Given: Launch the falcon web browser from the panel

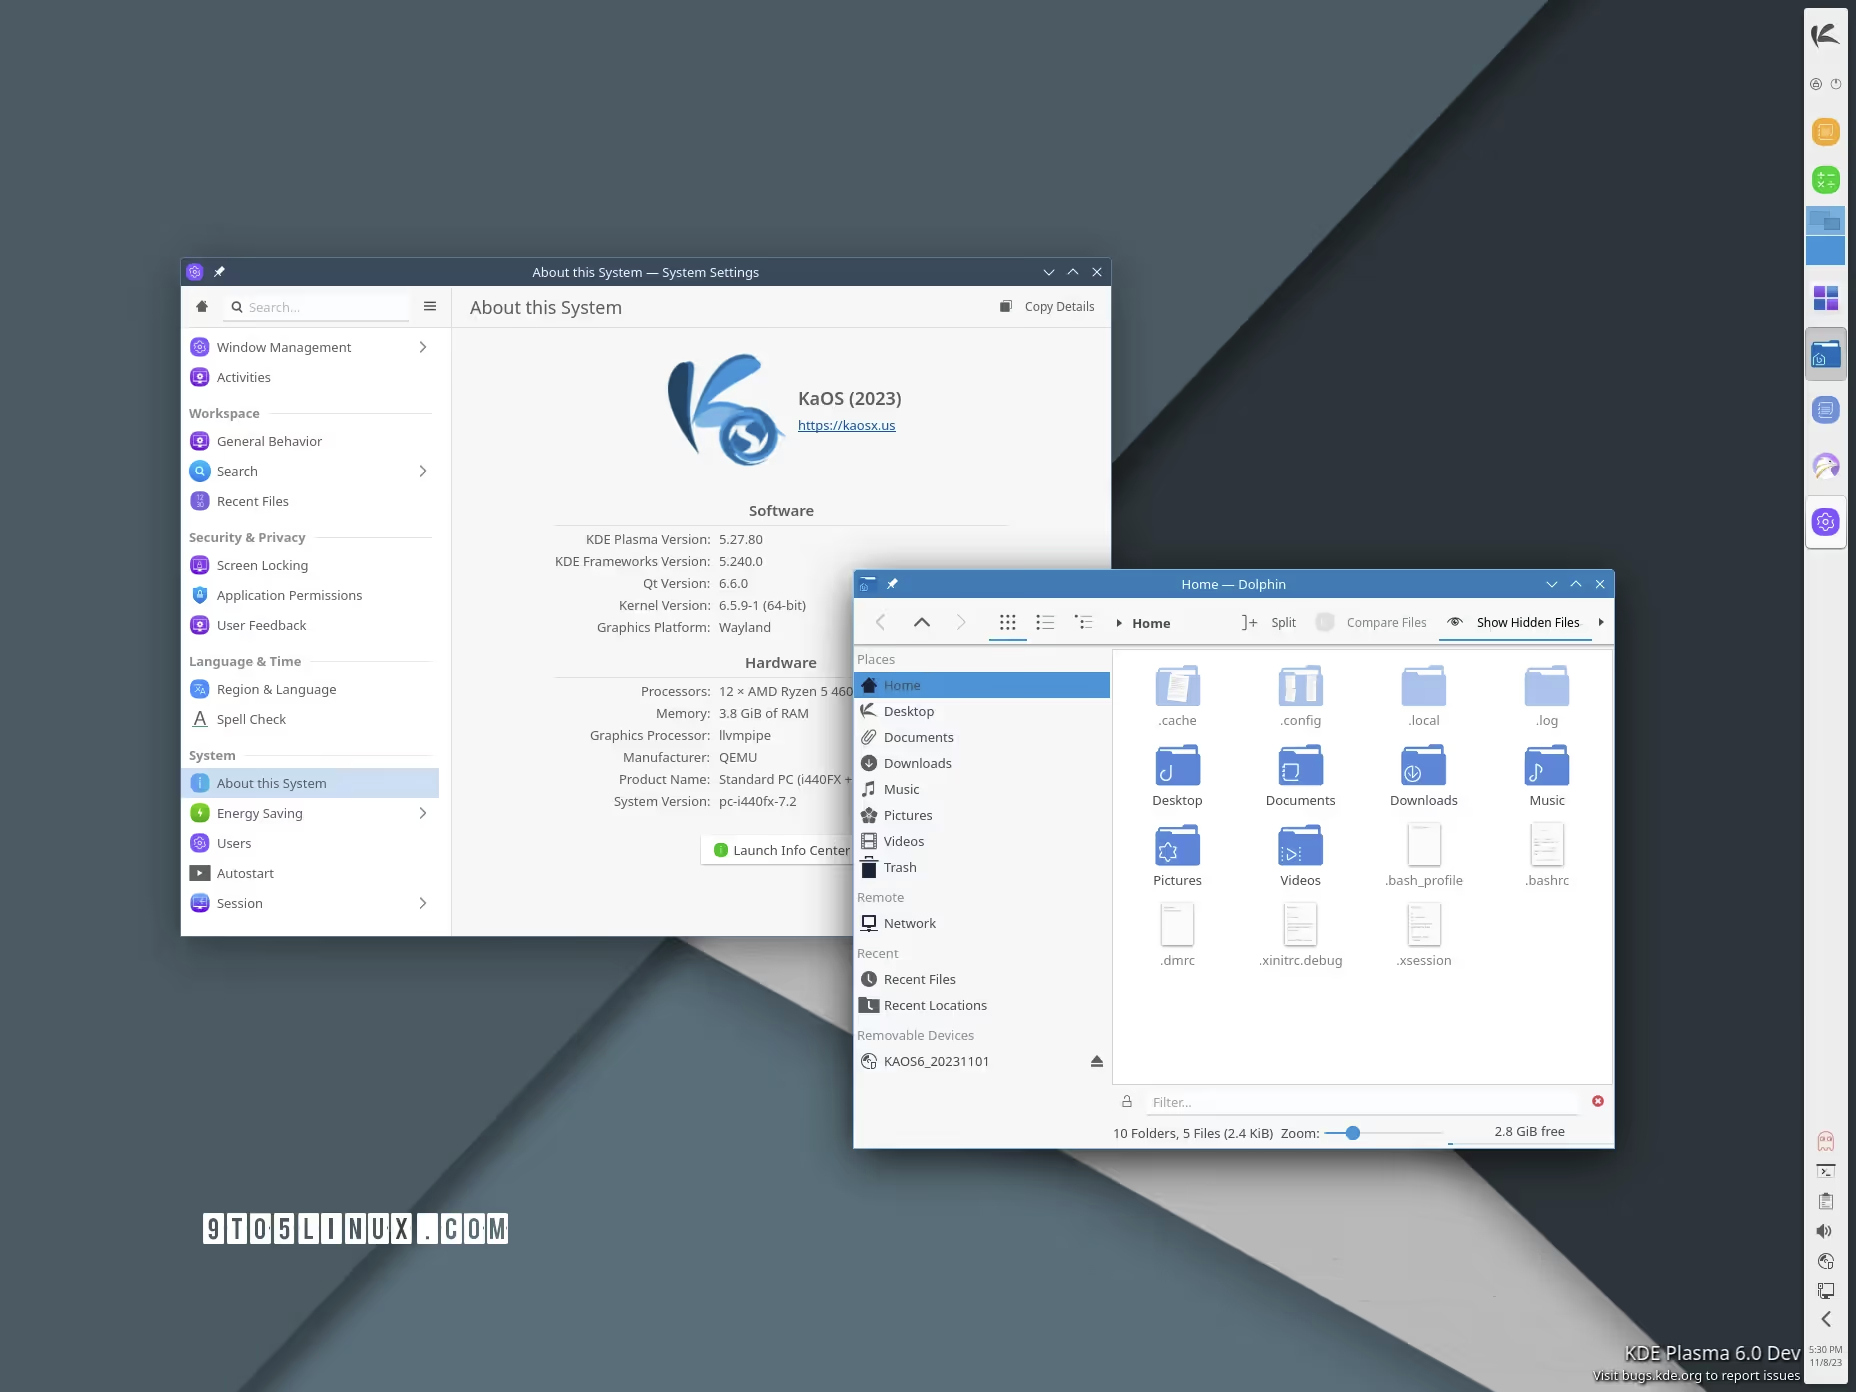Looking at the screenshot, I should coord(1825,465).
